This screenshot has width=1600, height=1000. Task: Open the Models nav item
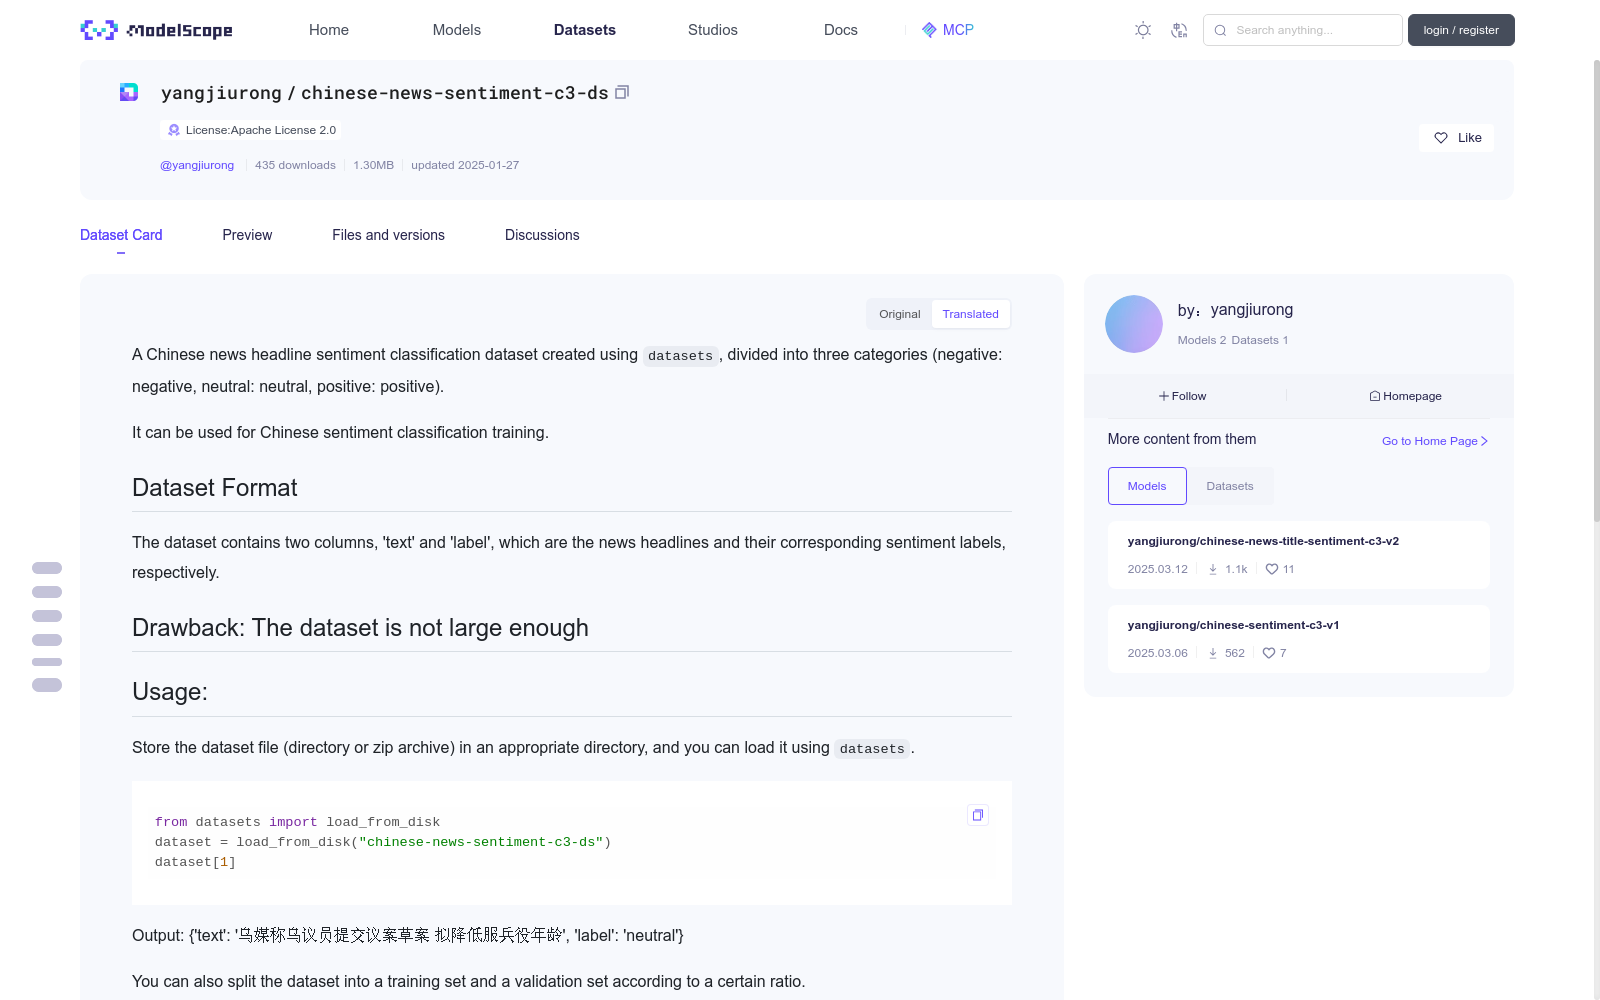point(457,30)
